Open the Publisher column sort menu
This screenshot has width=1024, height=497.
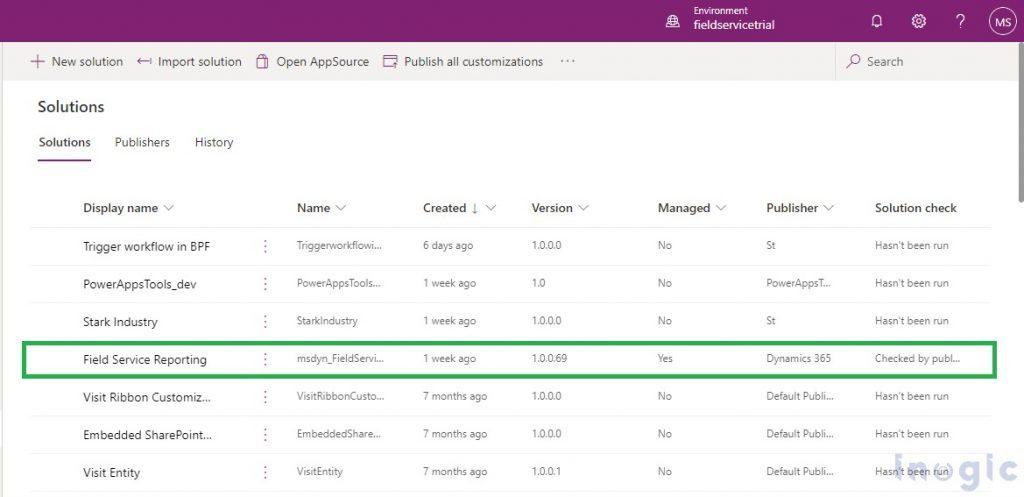(x=829, y=208)
